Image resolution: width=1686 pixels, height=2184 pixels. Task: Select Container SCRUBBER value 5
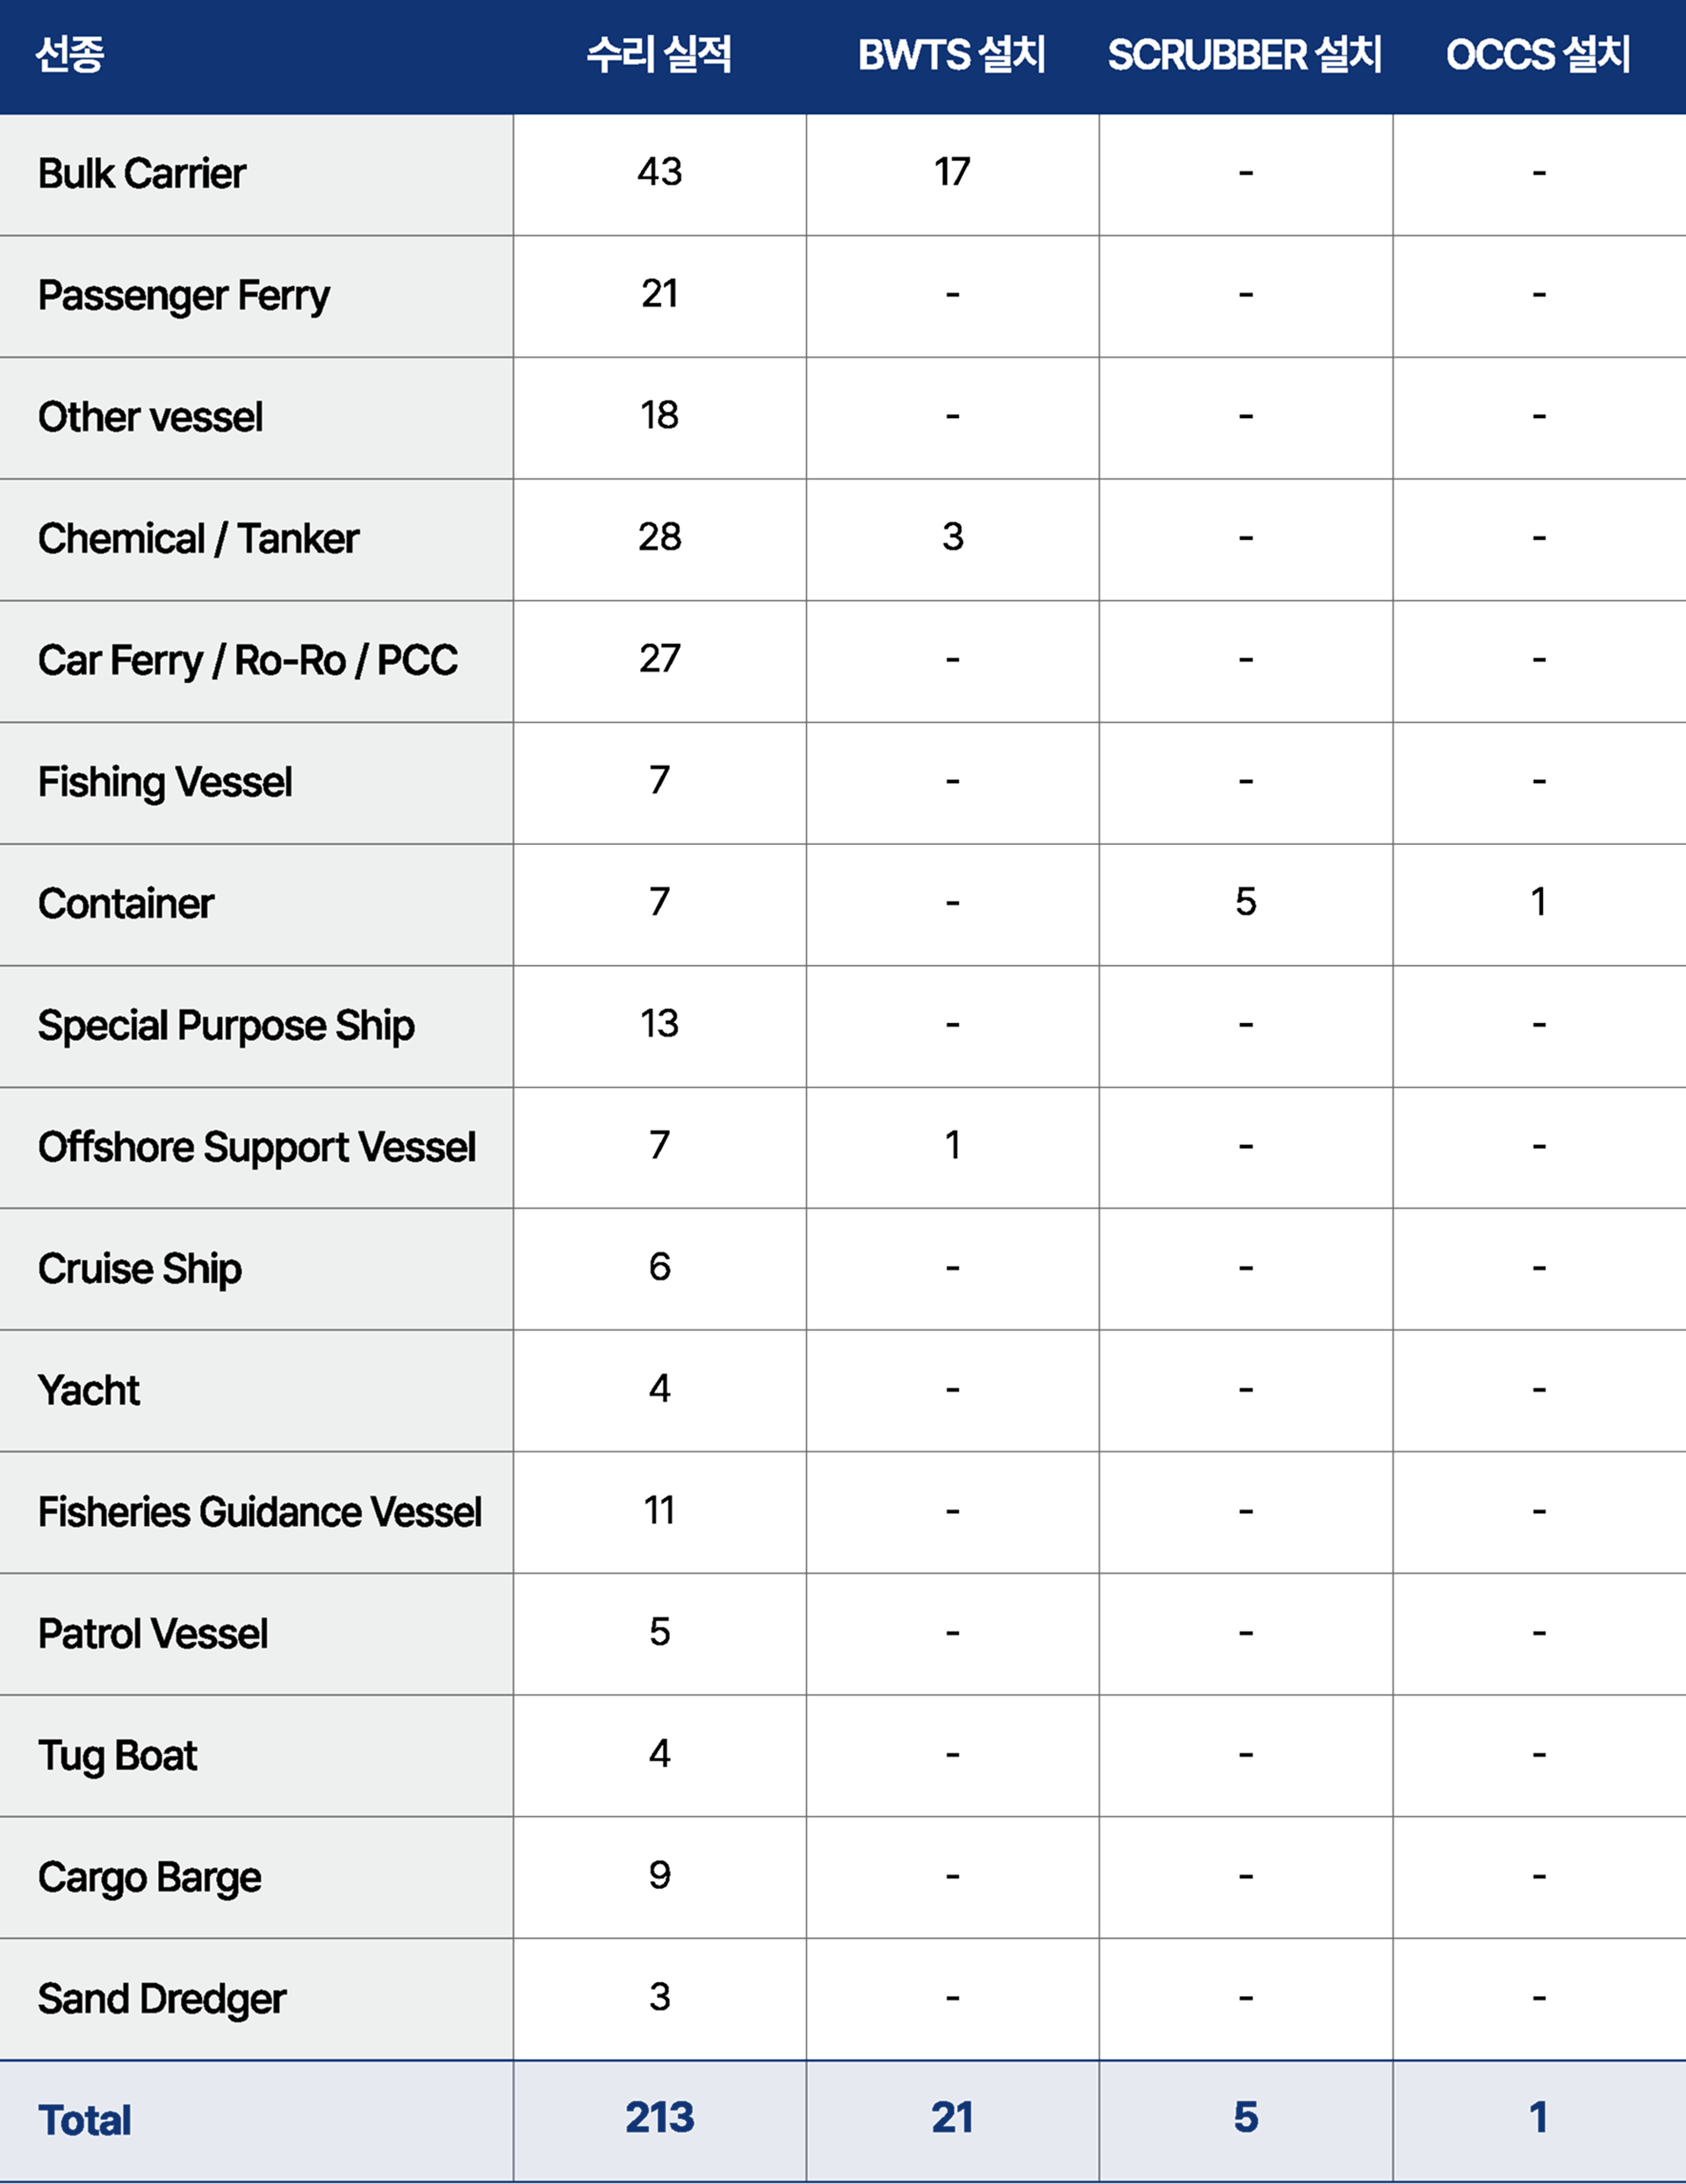tap(1245, 902)
